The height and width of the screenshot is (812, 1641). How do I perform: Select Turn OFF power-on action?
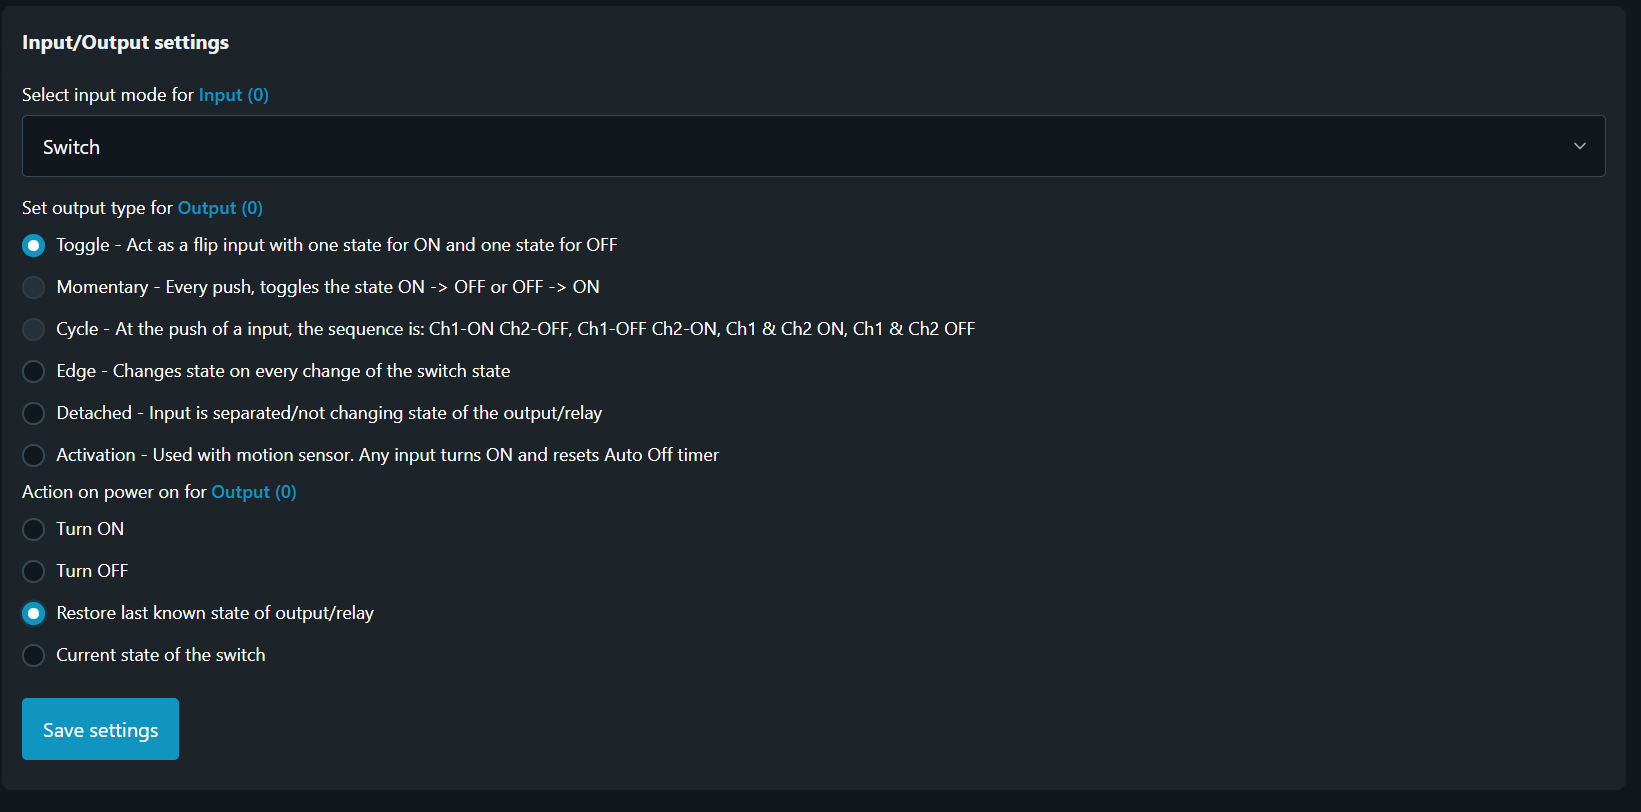[34, 571]
